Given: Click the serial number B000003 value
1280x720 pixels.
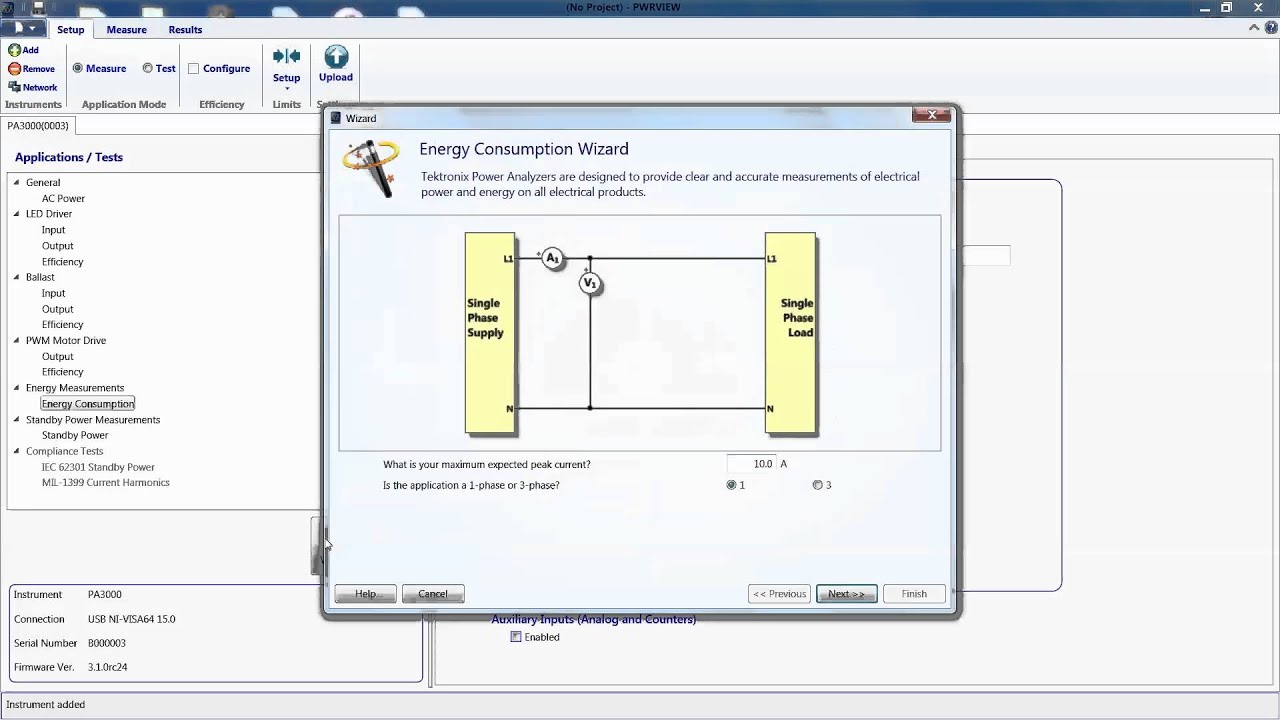Looking at the screenshot, I should [107, 643].
